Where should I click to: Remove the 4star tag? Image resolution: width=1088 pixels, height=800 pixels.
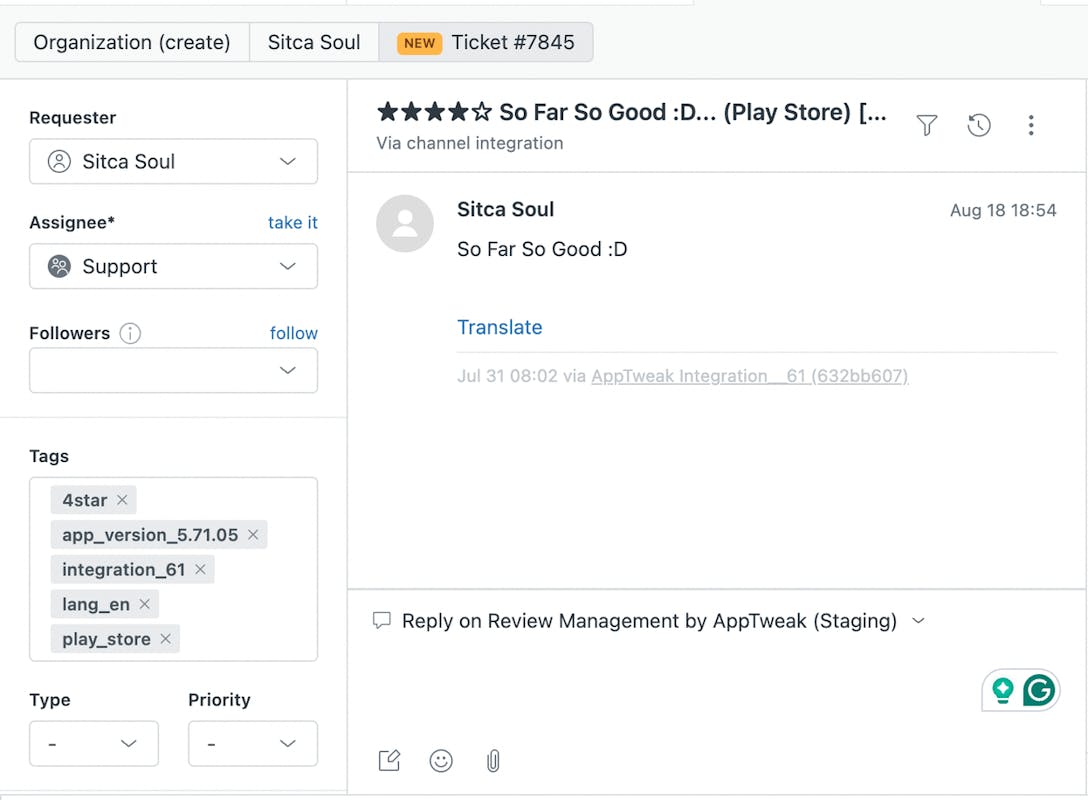[122, 500]
